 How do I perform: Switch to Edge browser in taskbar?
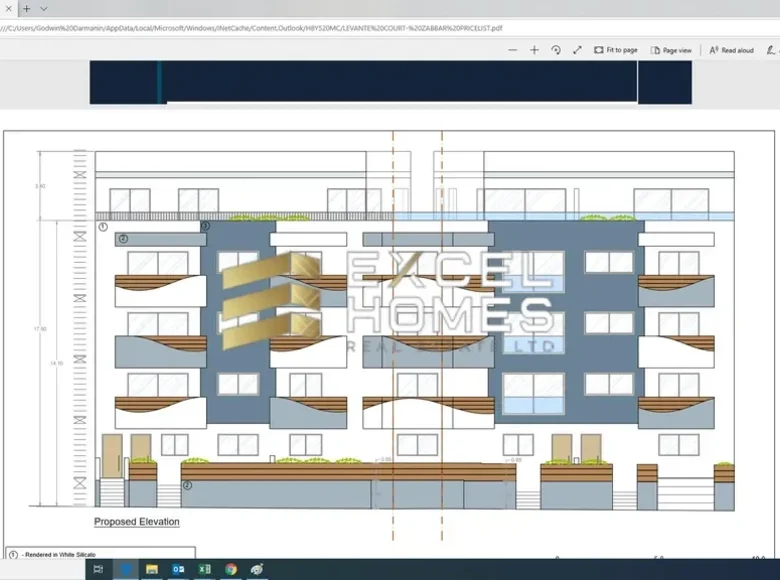(126, 569)
